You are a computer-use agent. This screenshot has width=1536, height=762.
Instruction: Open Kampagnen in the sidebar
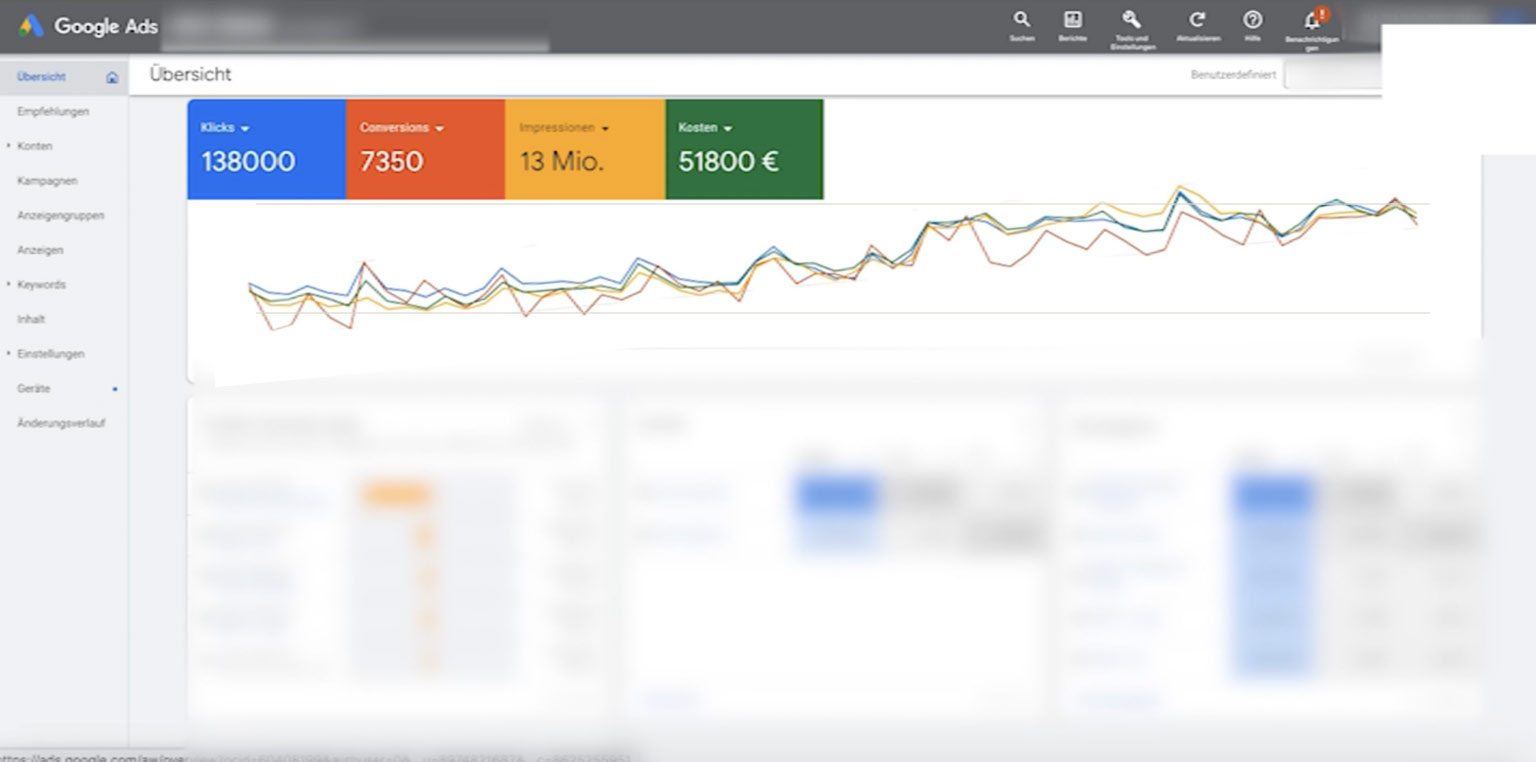pos(47,181)
